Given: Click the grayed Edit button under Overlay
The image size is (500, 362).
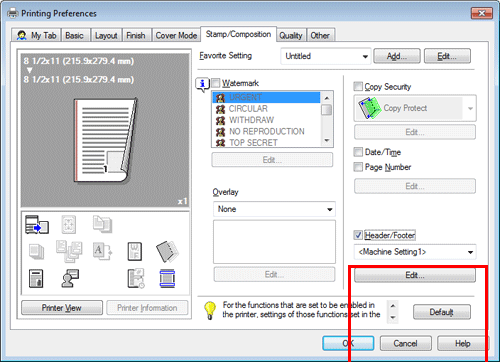Looking at the screenshot, I should 274,274.
